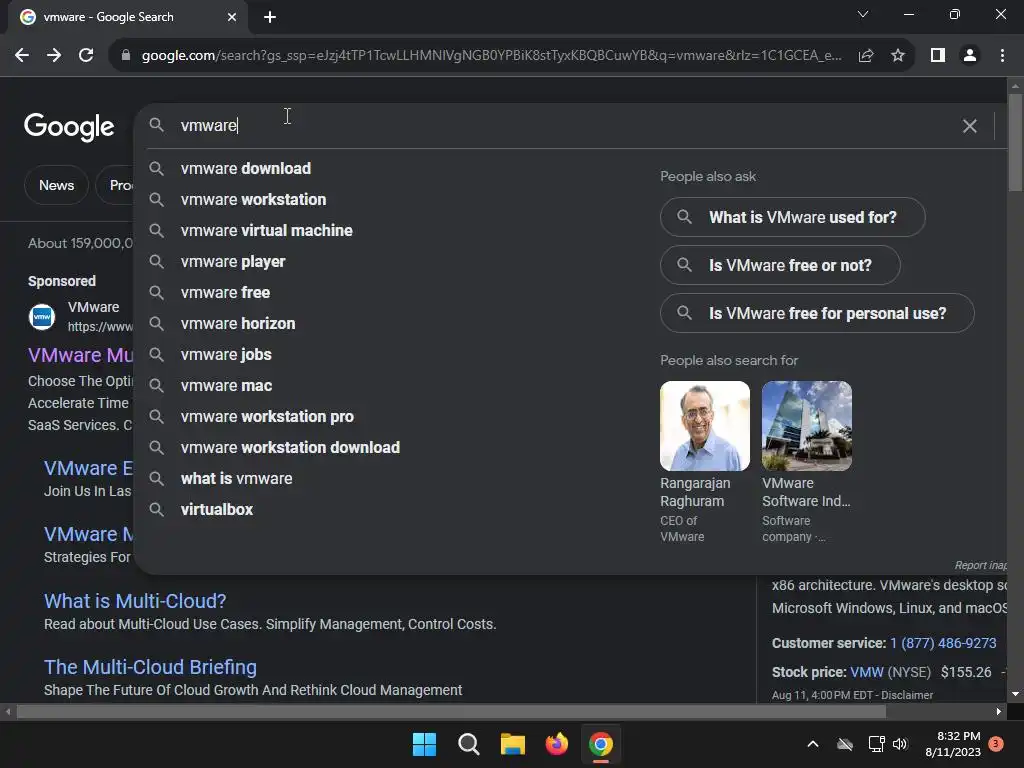1024x768 pixels.
Task: Open the Chrome side panel icon
Action: point(938,56)
